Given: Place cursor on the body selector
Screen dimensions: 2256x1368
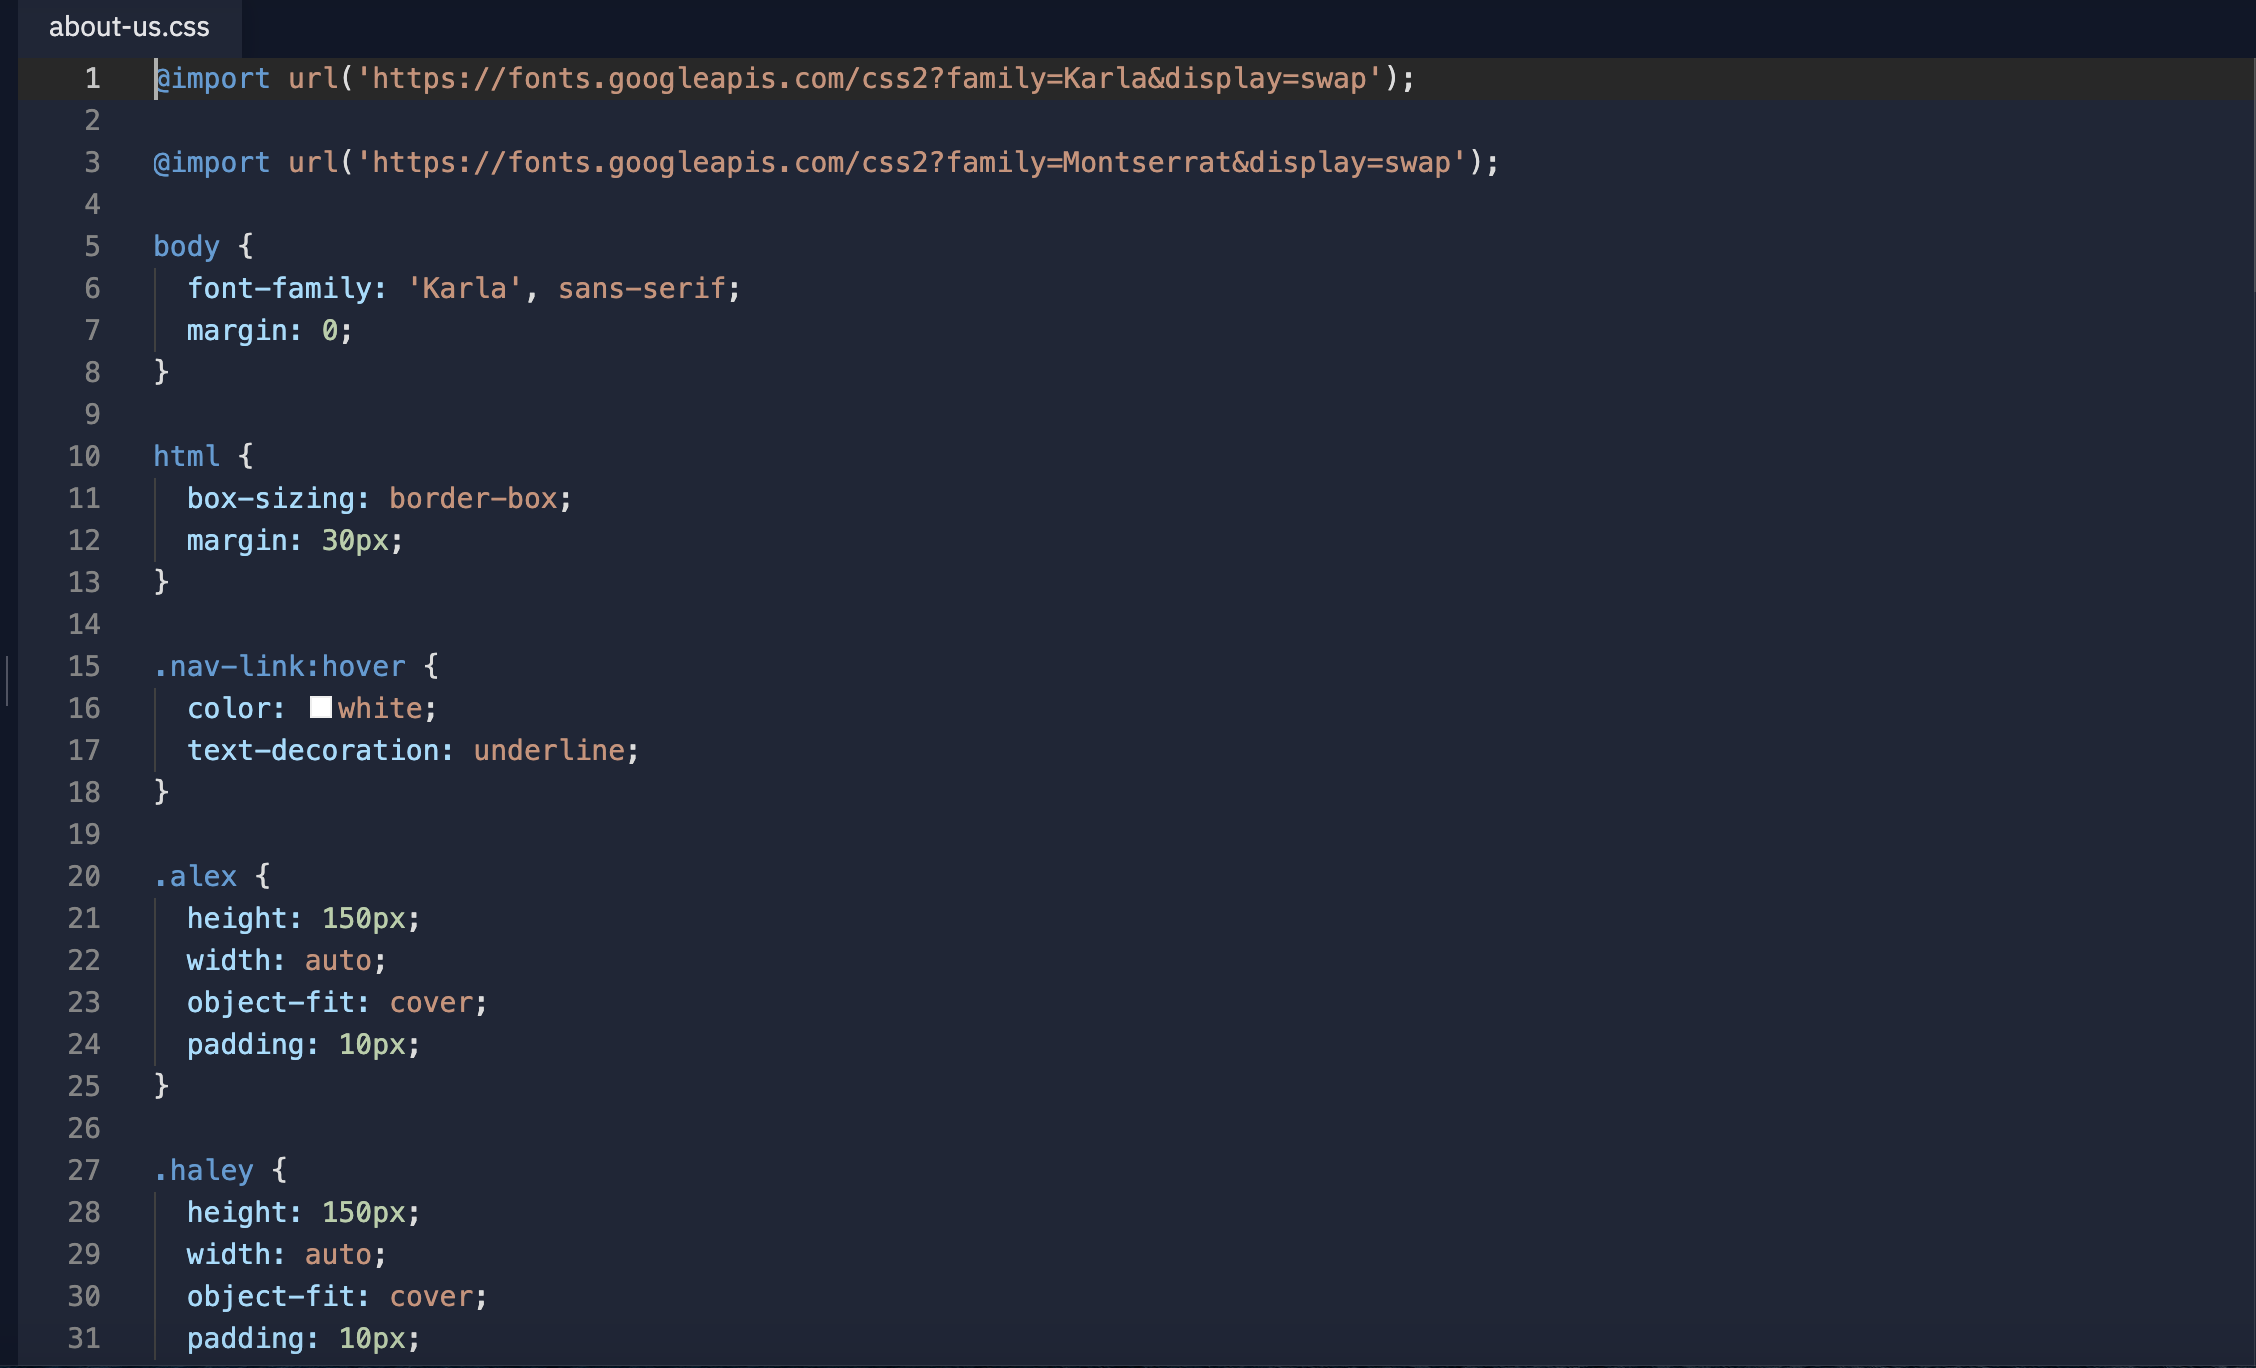Looking at the screenshot, I should [186, 246].
